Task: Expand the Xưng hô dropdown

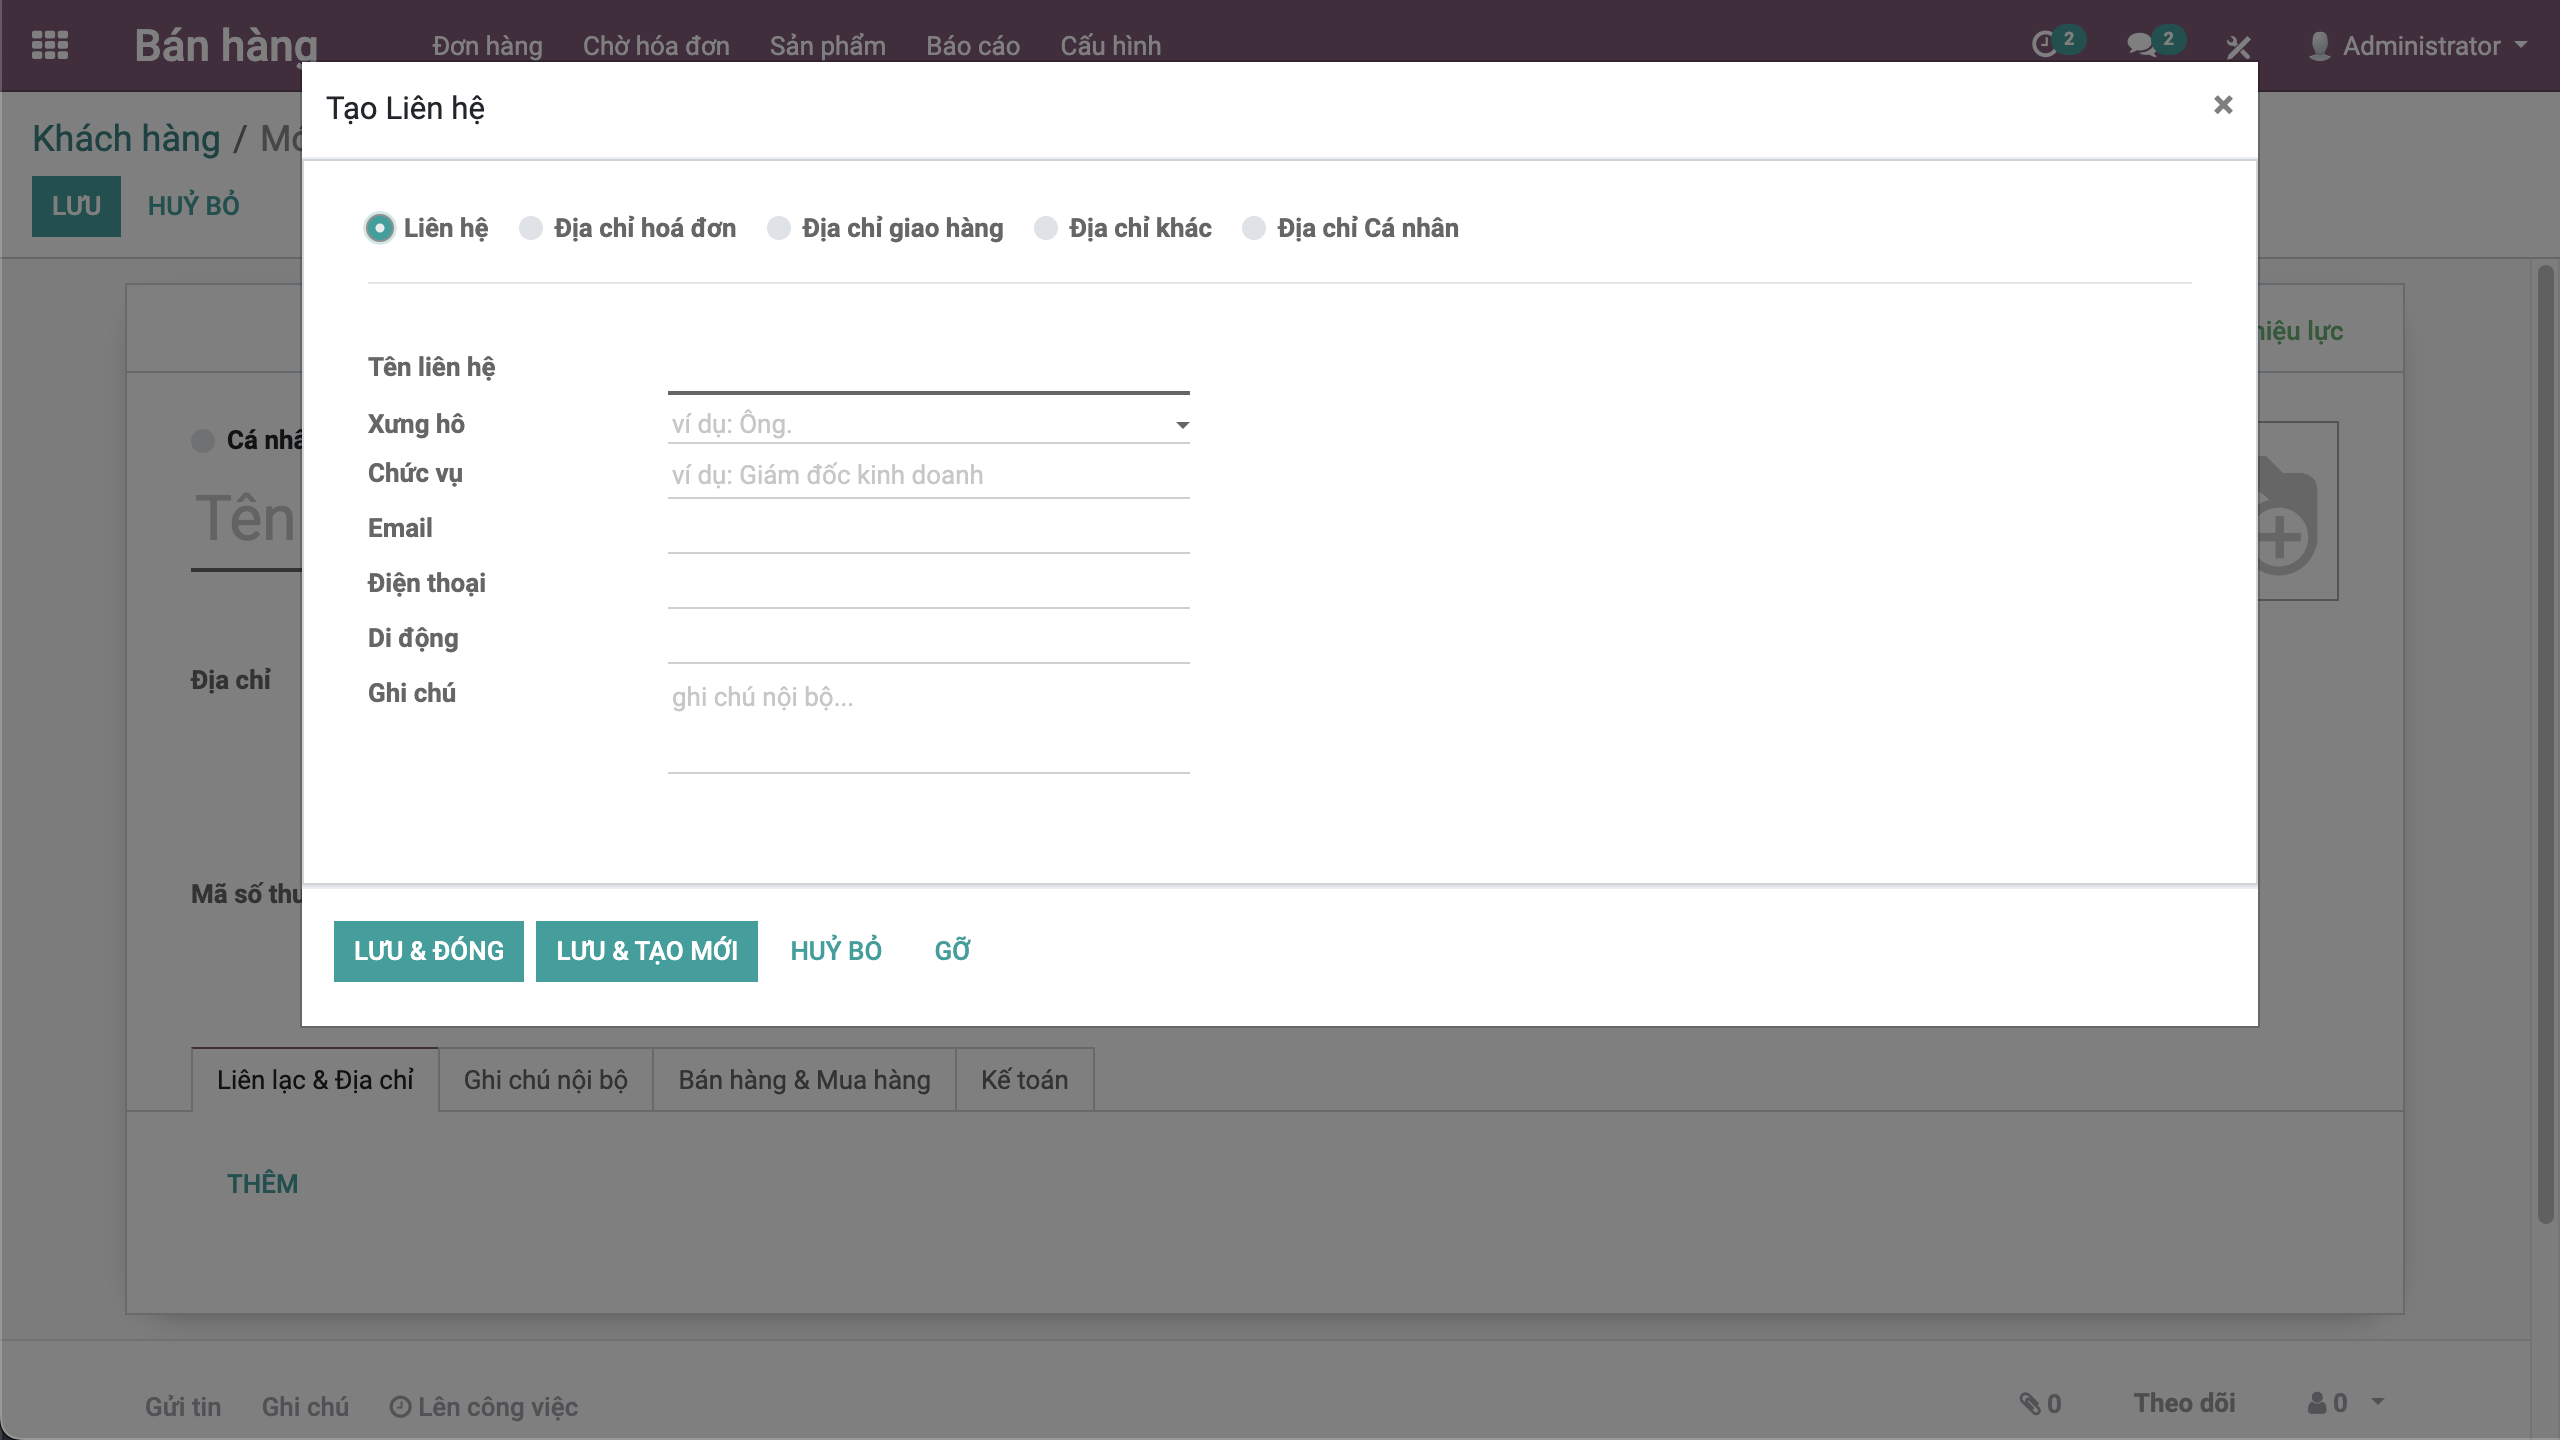Action: (x=1182, y=425)
